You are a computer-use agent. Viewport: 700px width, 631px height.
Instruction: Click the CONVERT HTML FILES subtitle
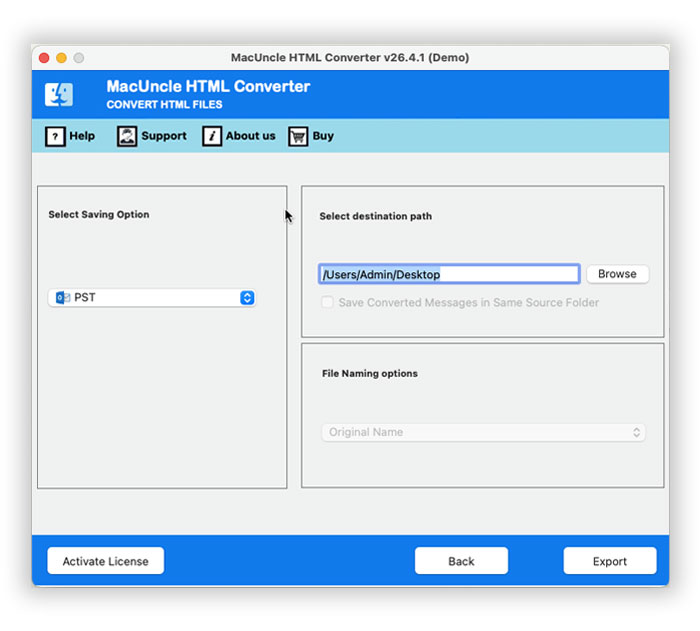click(x=164, y=104)
